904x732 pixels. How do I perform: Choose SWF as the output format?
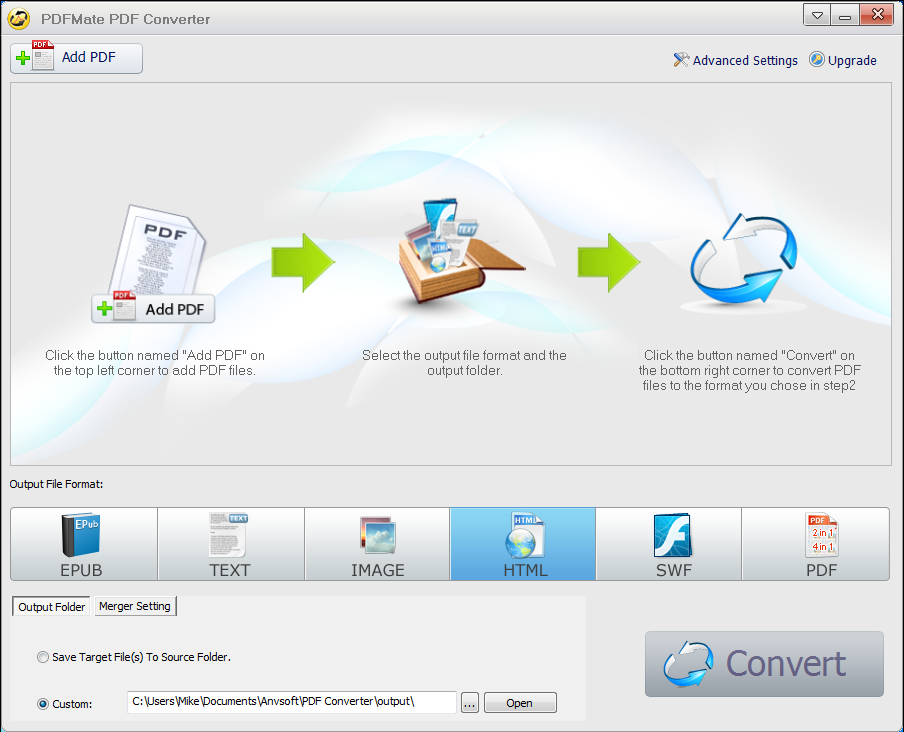tap(668, 544)
